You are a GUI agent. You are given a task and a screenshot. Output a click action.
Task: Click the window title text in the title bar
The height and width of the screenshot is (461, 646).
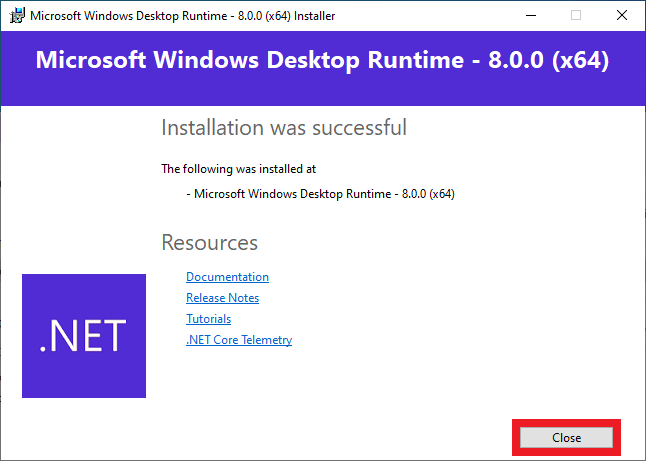click(x=182, y=16)
